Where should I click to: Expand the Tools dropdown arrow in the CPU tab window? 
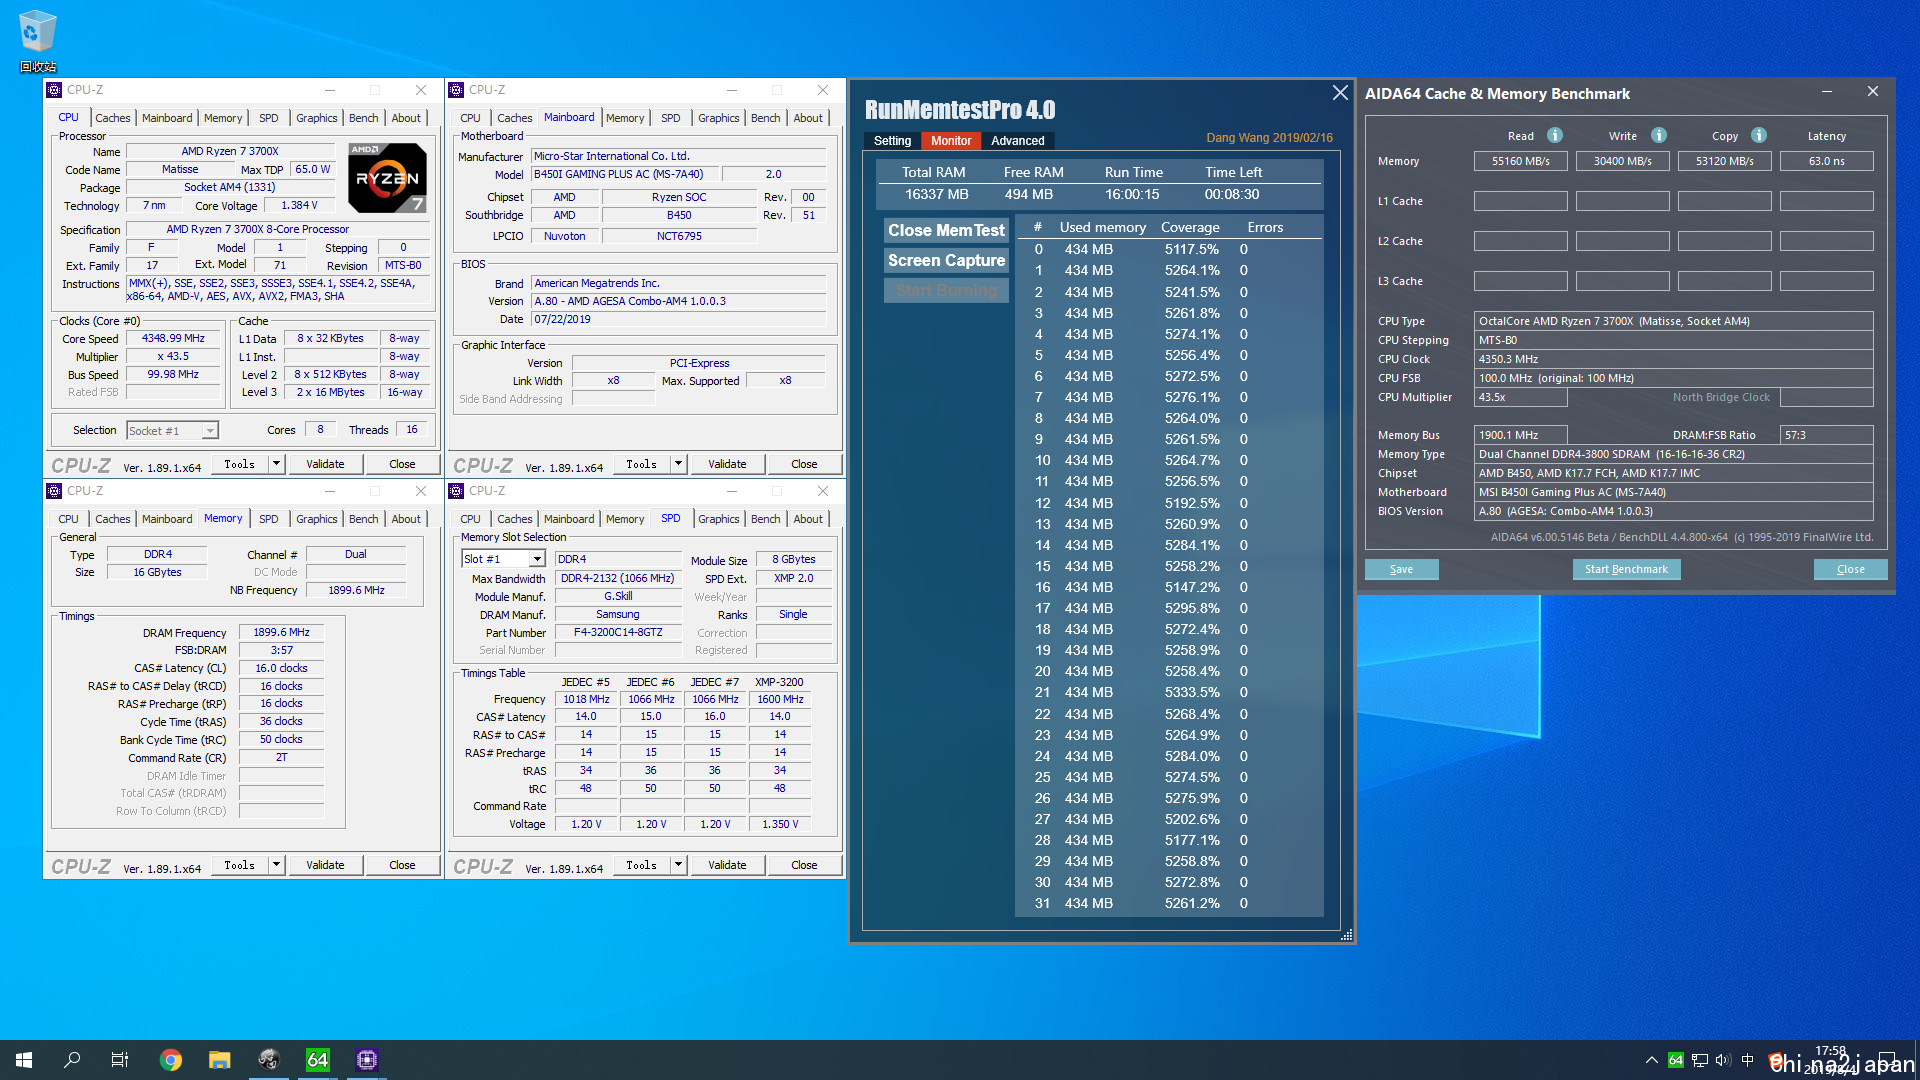coord(277,464)
